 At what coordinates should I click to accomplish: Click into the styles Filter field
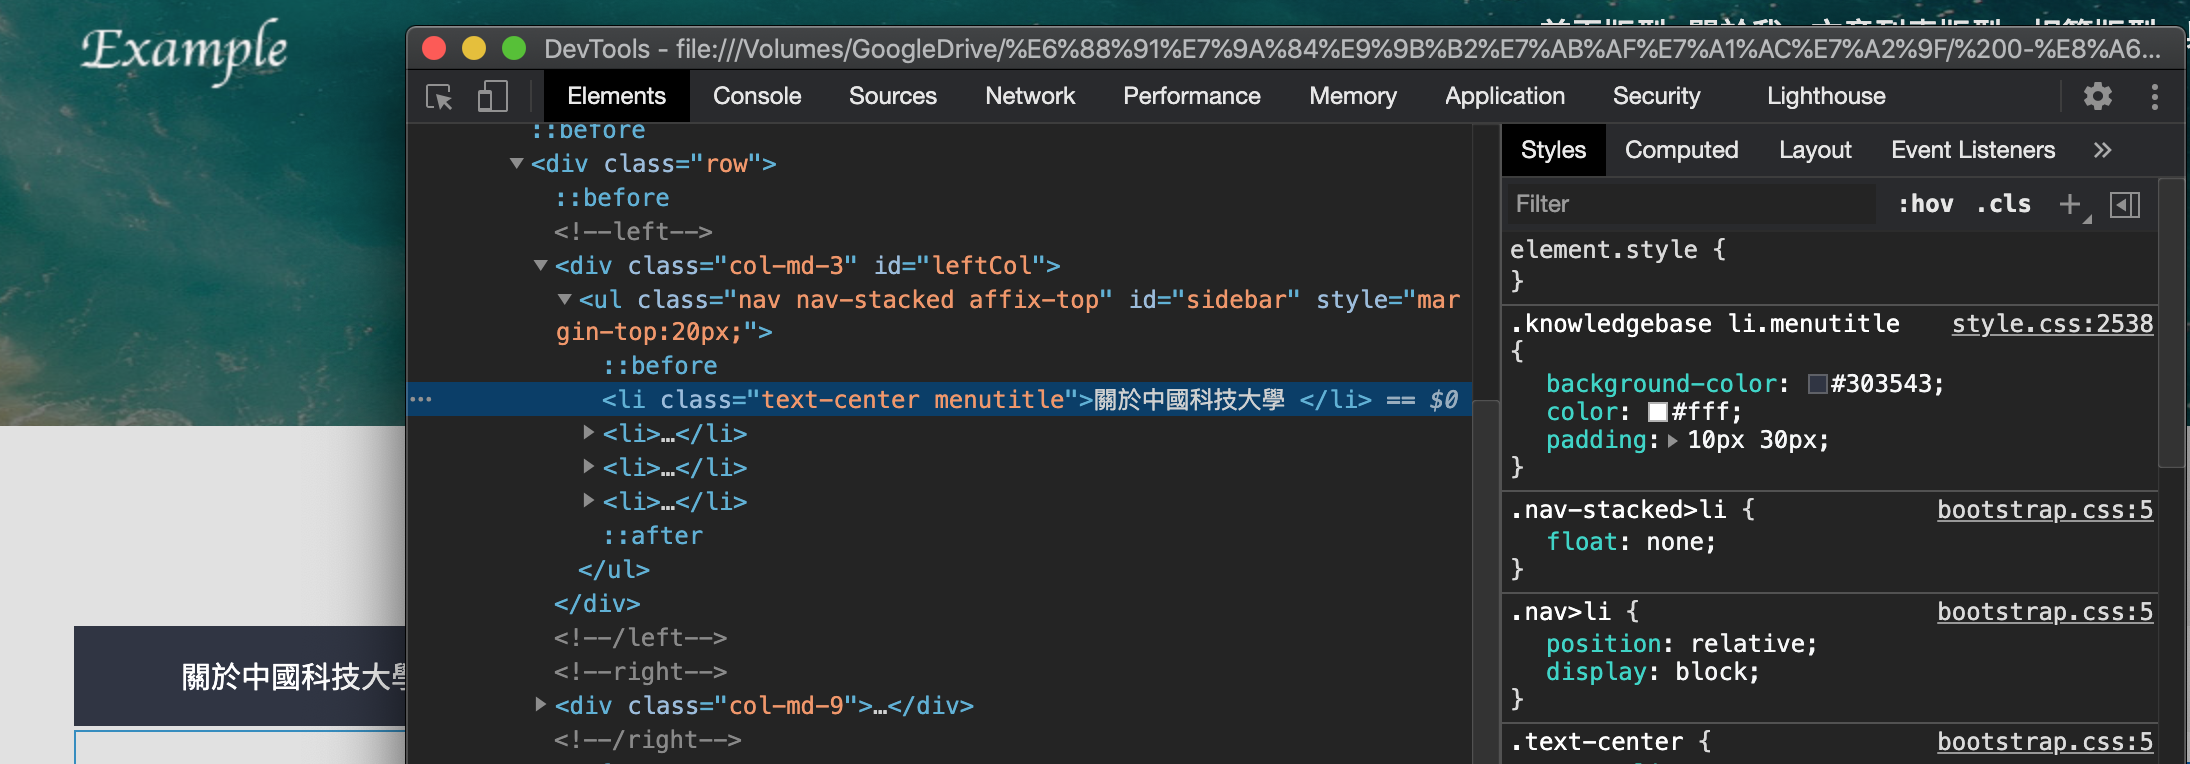1690,204
